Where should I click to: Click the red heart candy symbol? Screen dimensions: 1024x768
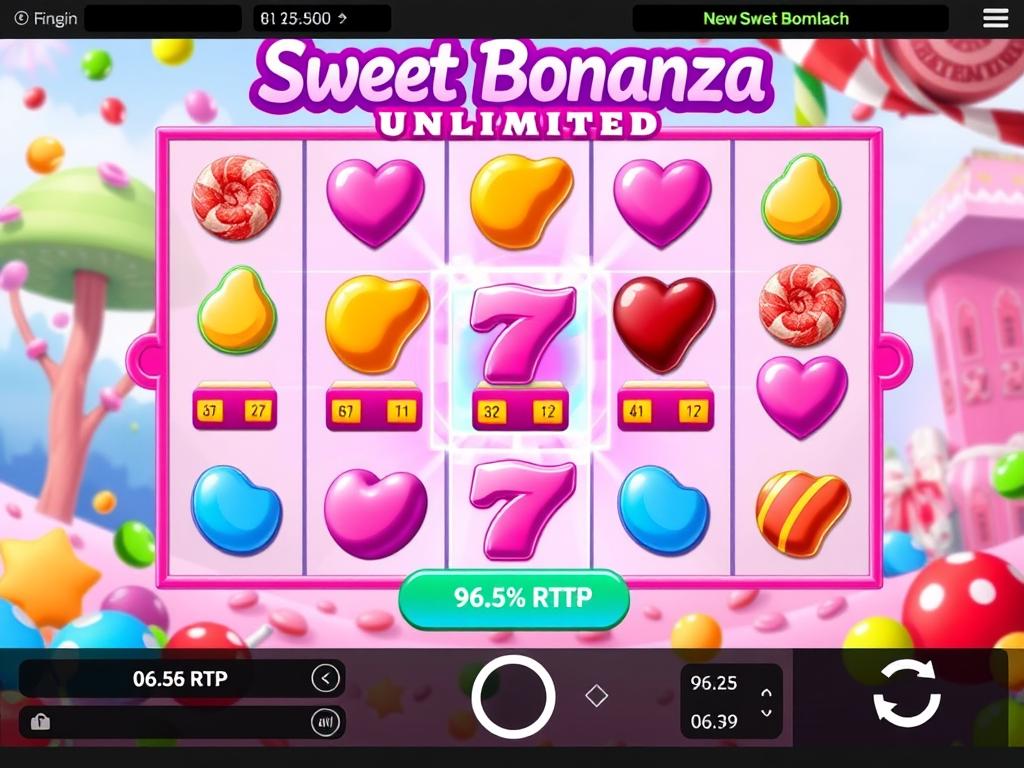point(664,323)
